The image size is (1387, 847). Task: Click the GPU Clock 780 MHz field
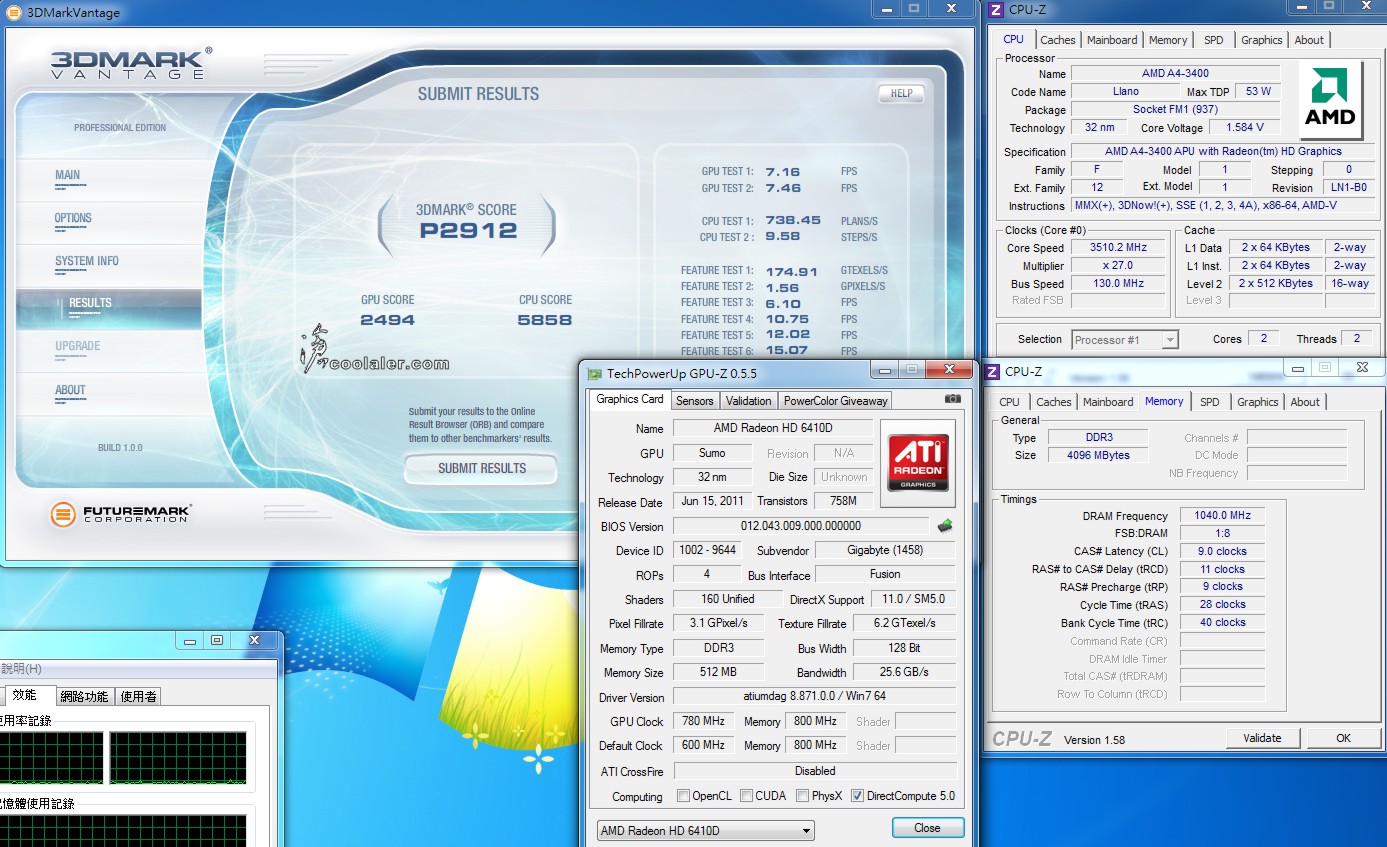[704, 721]
